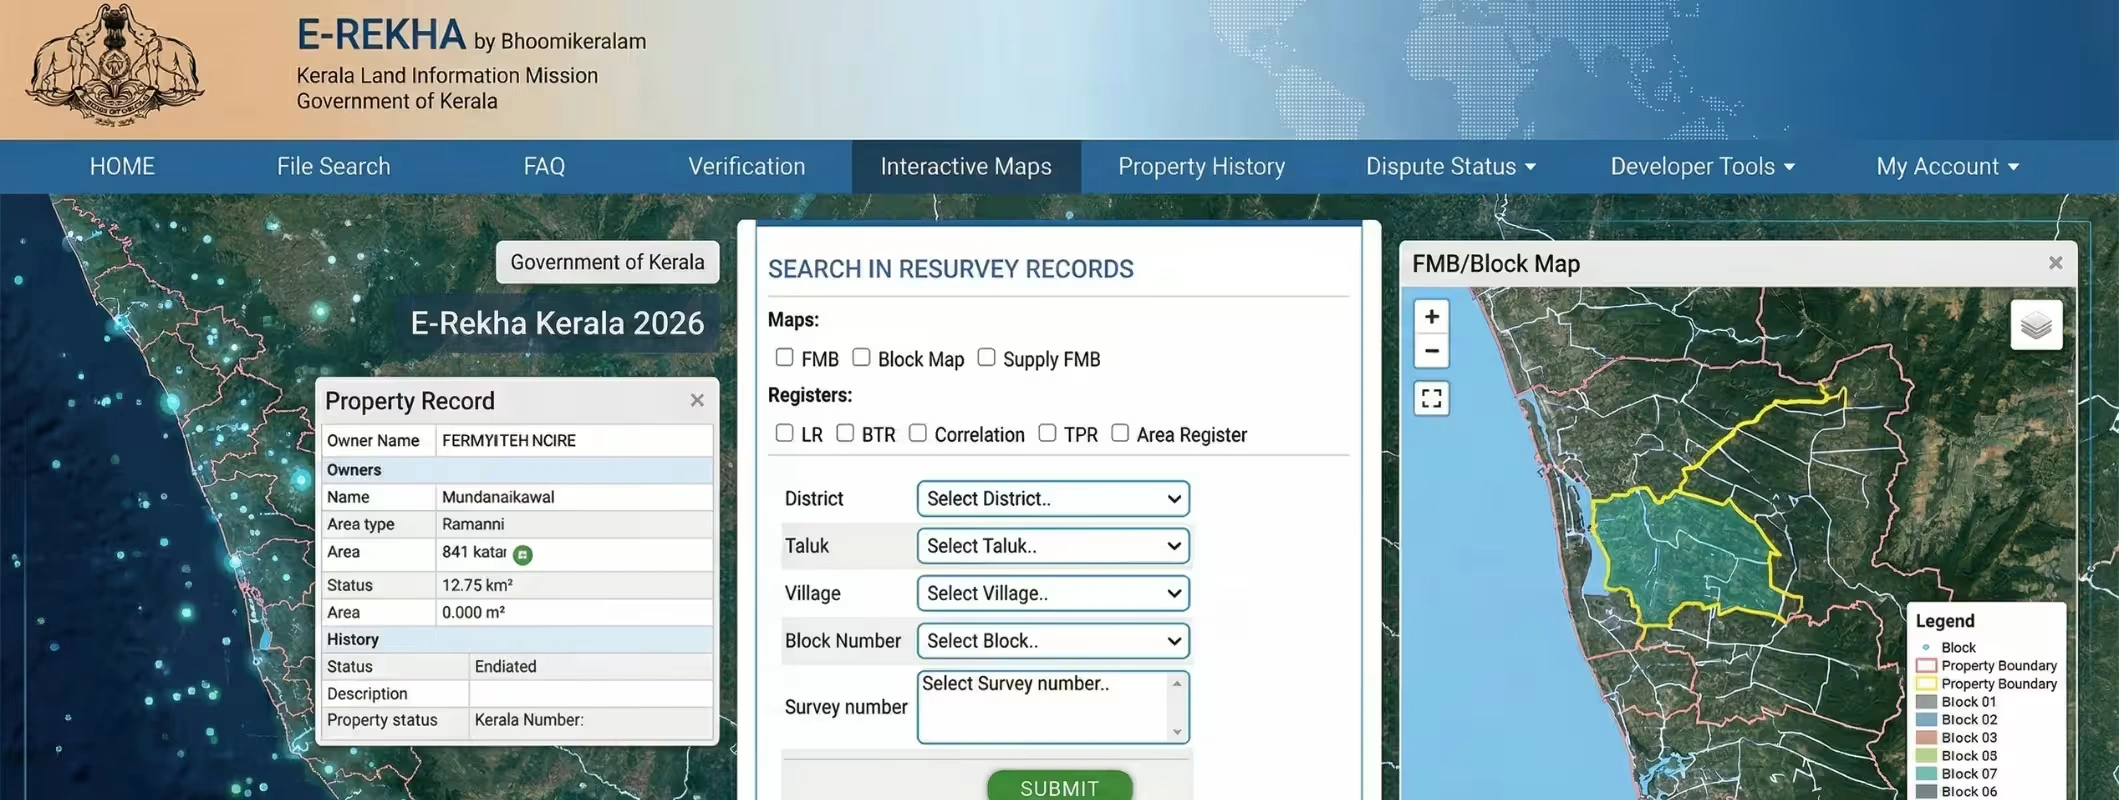
Task: Navigate to FAQ
Action: pyautogui.click(x=544, y=166)
